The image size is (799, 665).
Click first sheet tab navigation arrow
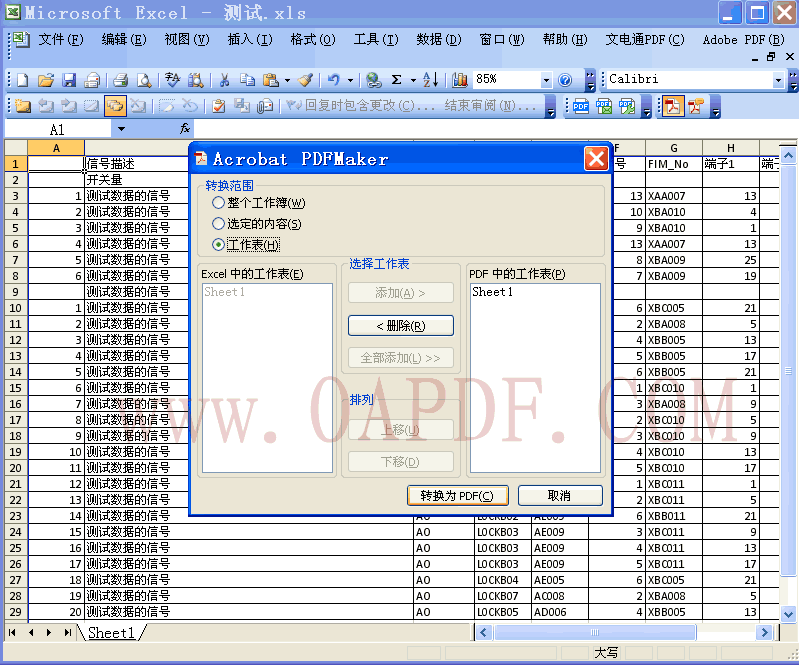(x=12, y=632)
